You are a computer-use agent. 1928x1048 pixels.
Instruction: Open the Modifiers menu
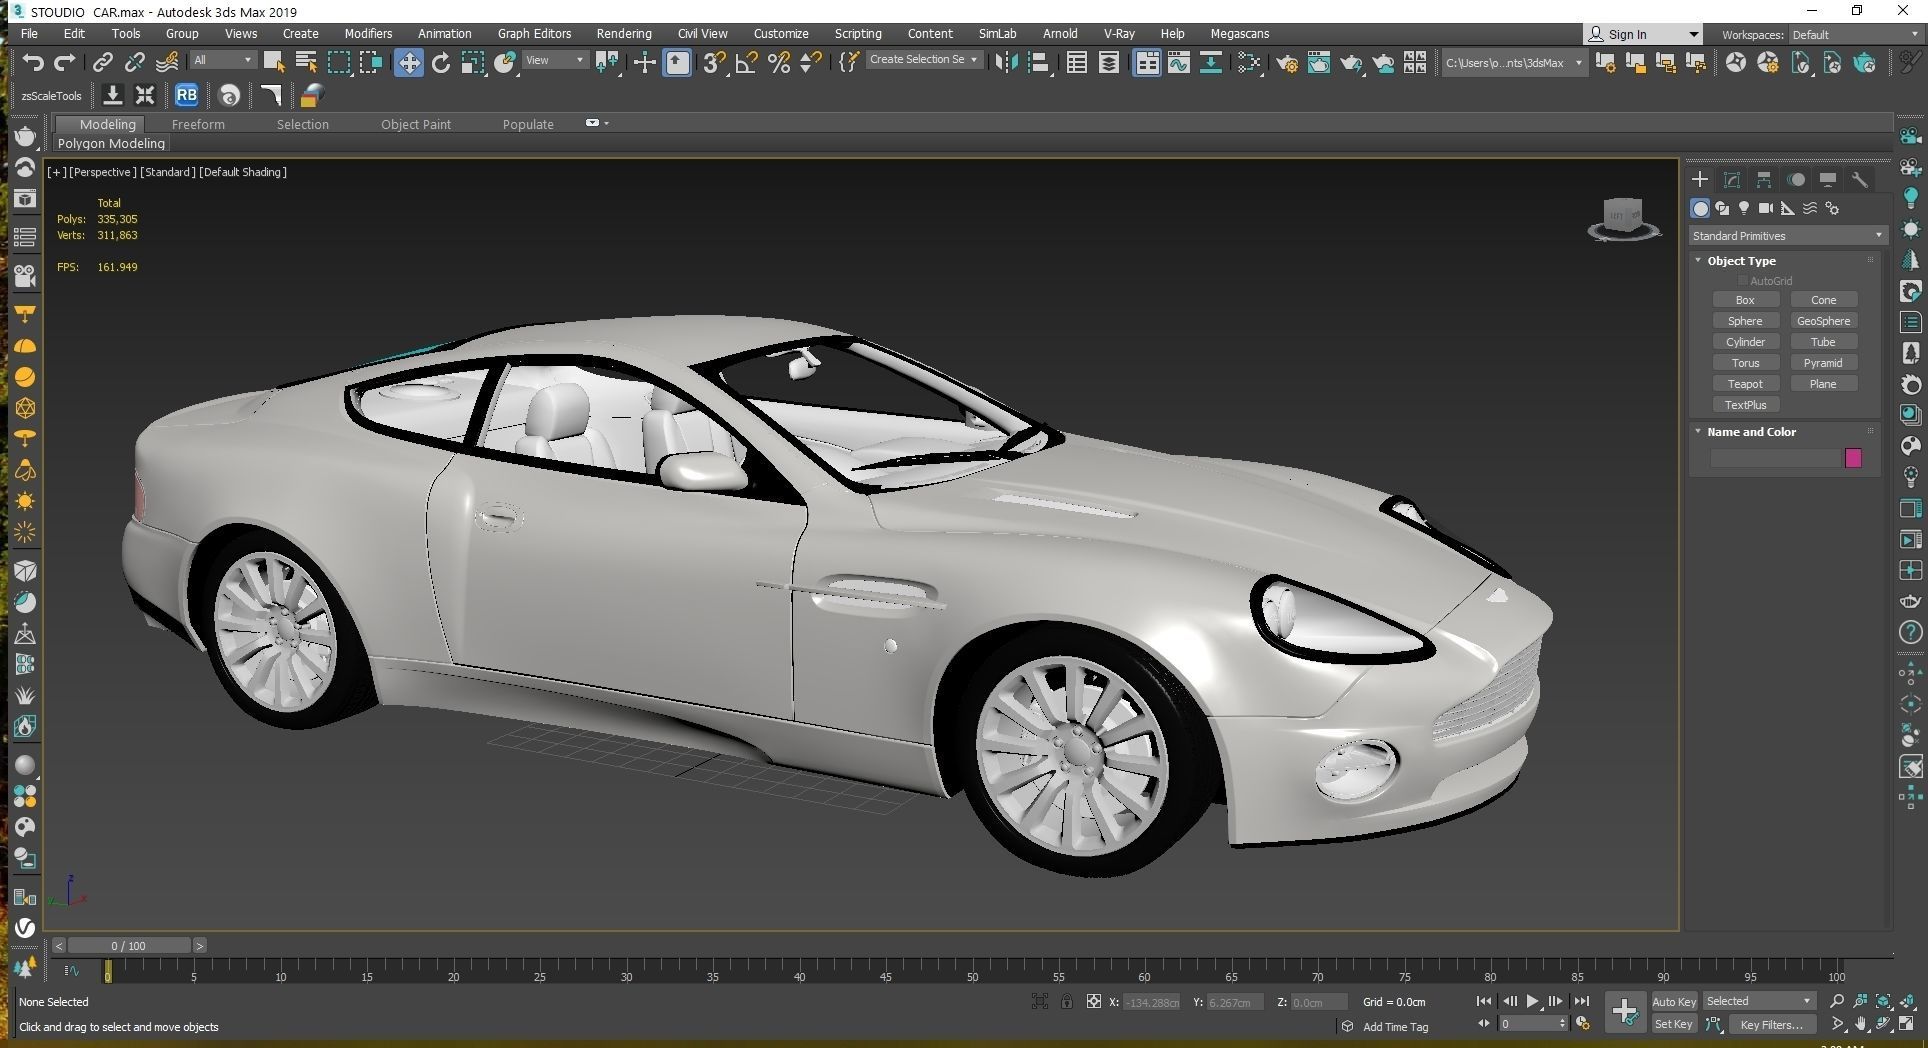(x=368, y=33)
